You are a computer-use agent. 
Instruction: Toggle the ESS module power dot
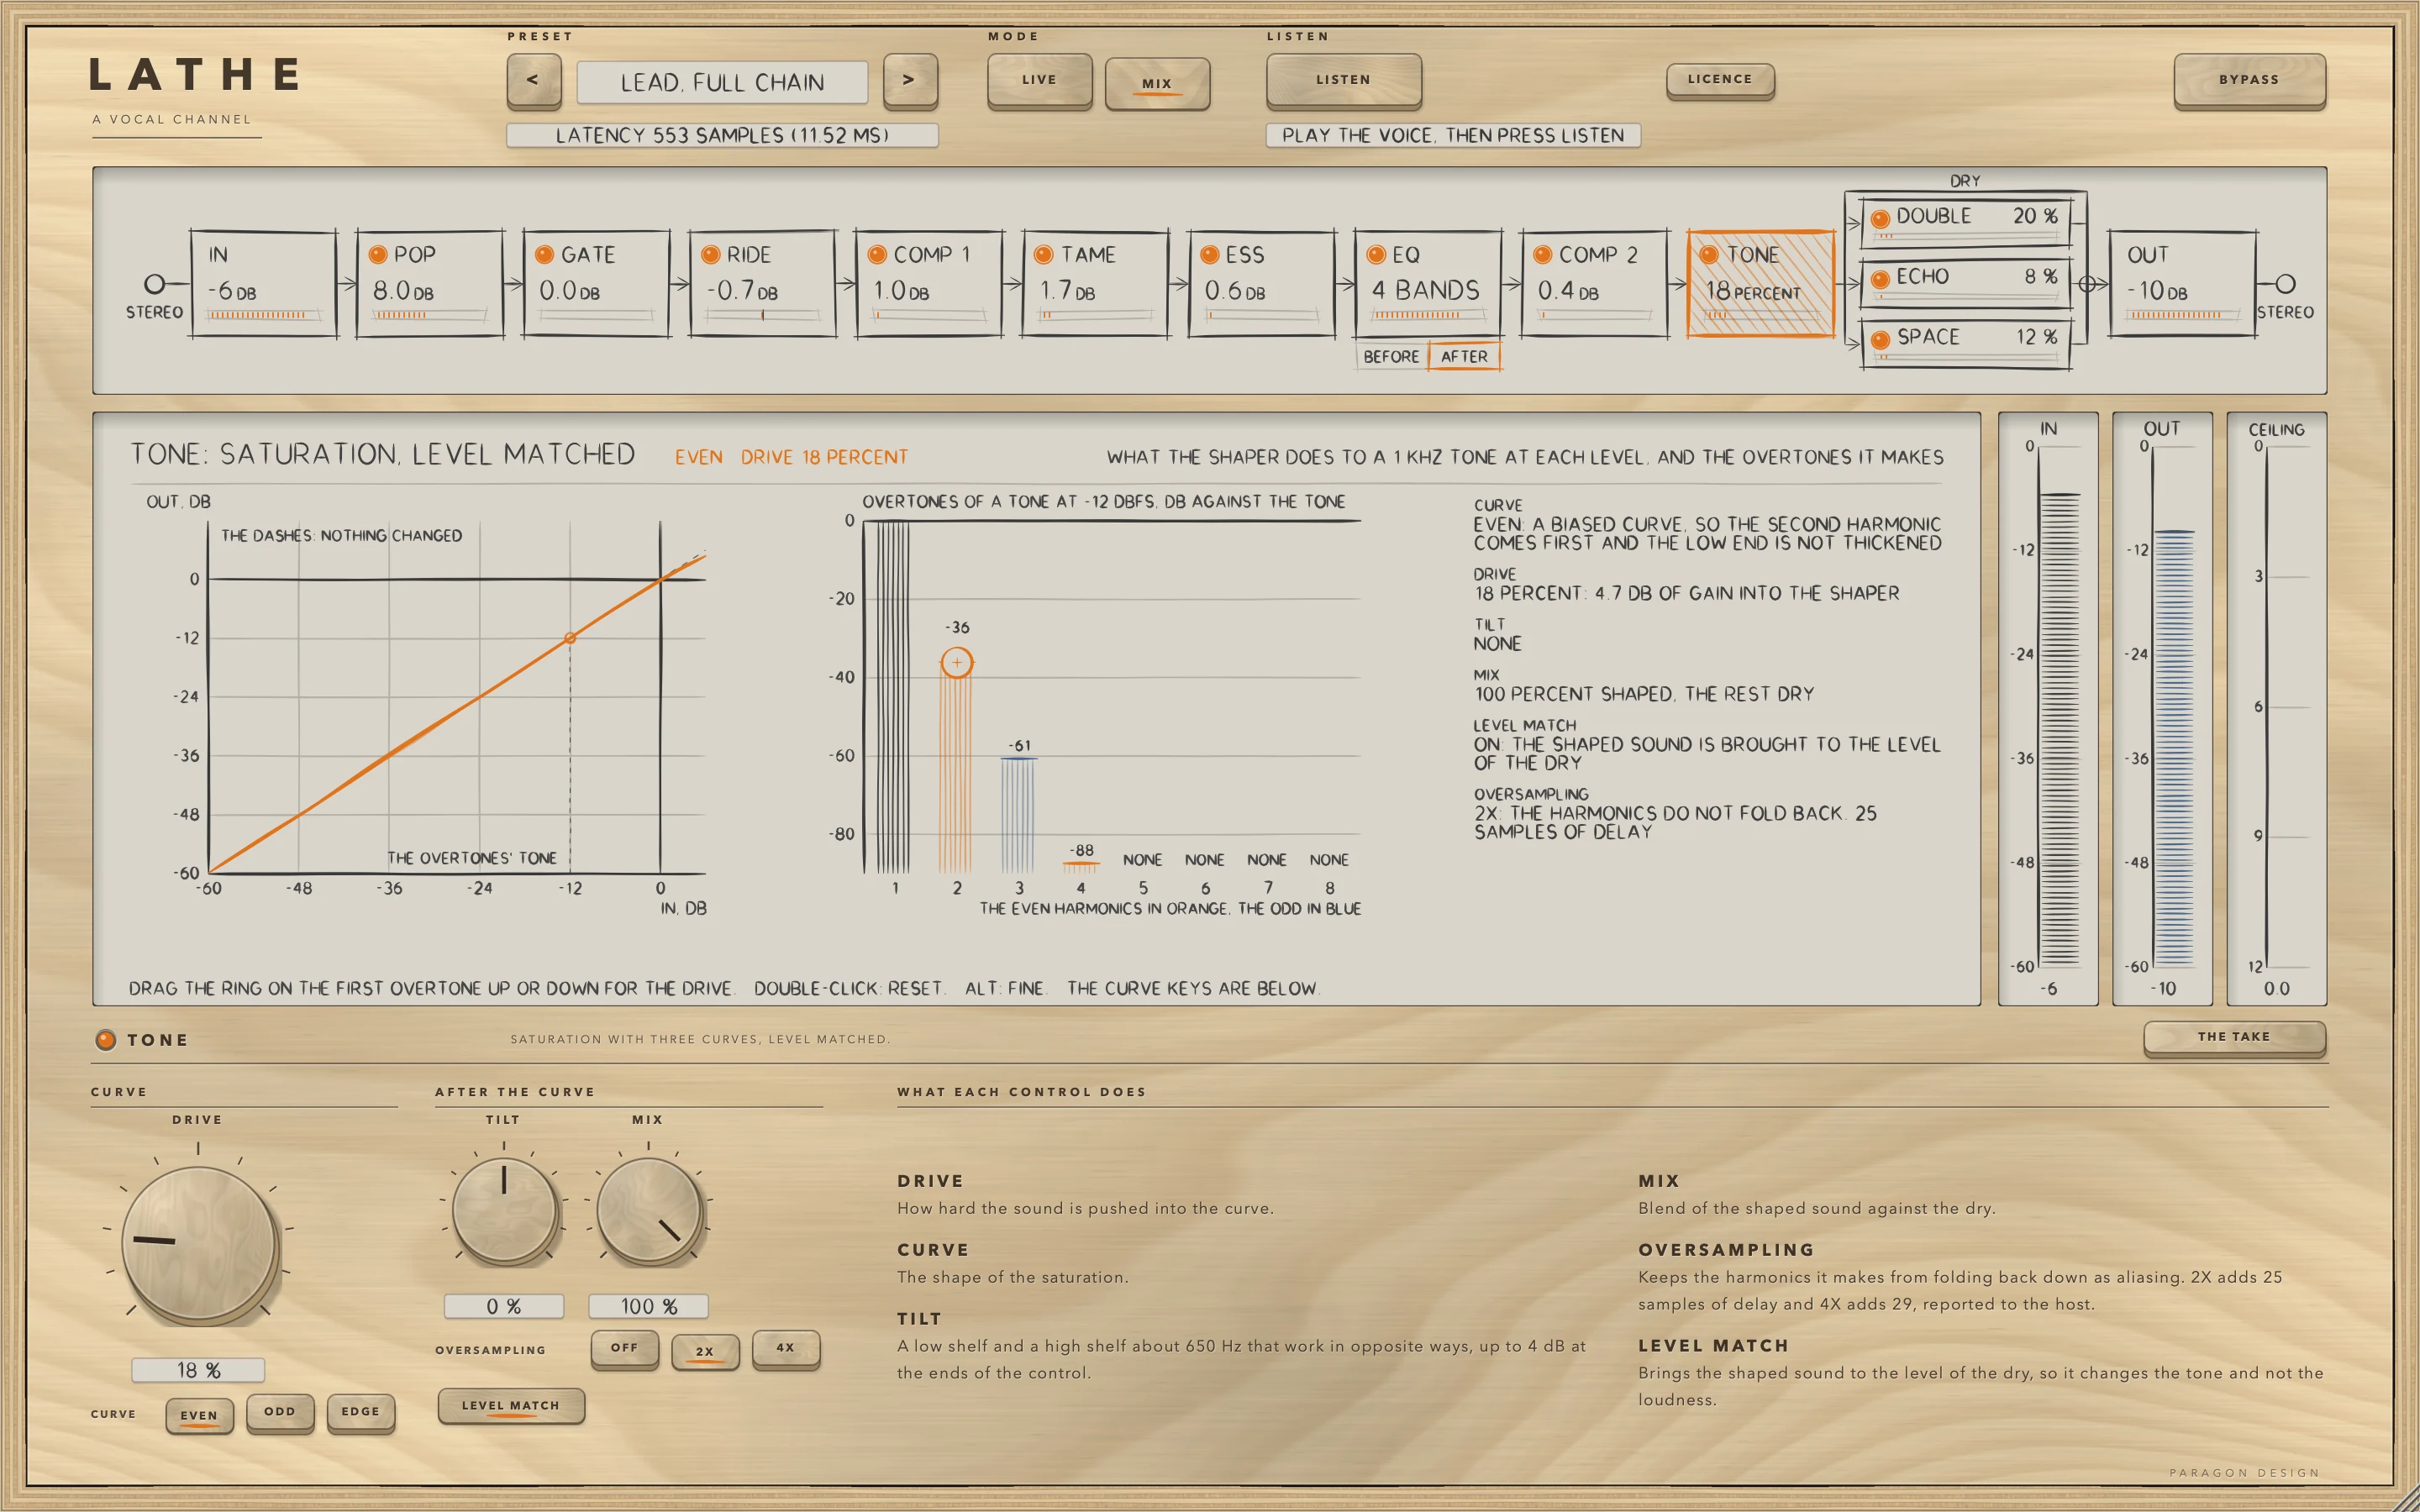(x=1209, y=255)
